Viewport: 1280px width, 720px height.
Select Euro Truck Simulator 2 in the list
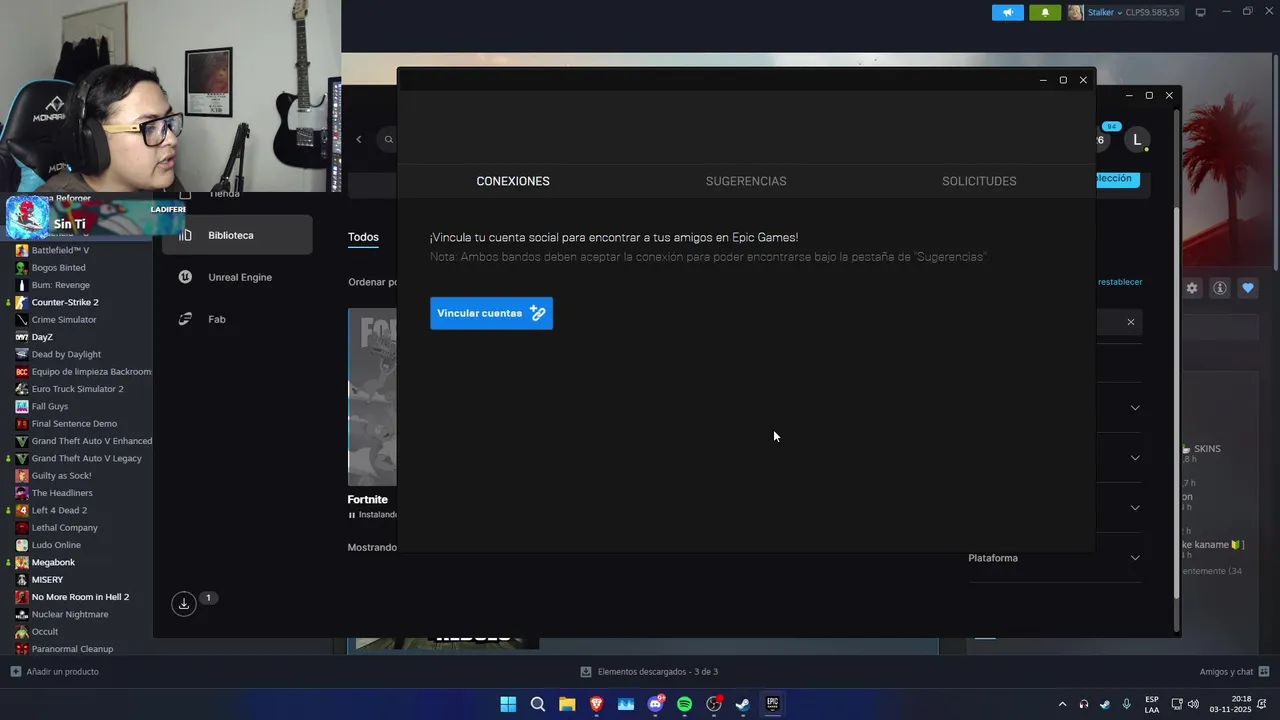click(77, 389)
